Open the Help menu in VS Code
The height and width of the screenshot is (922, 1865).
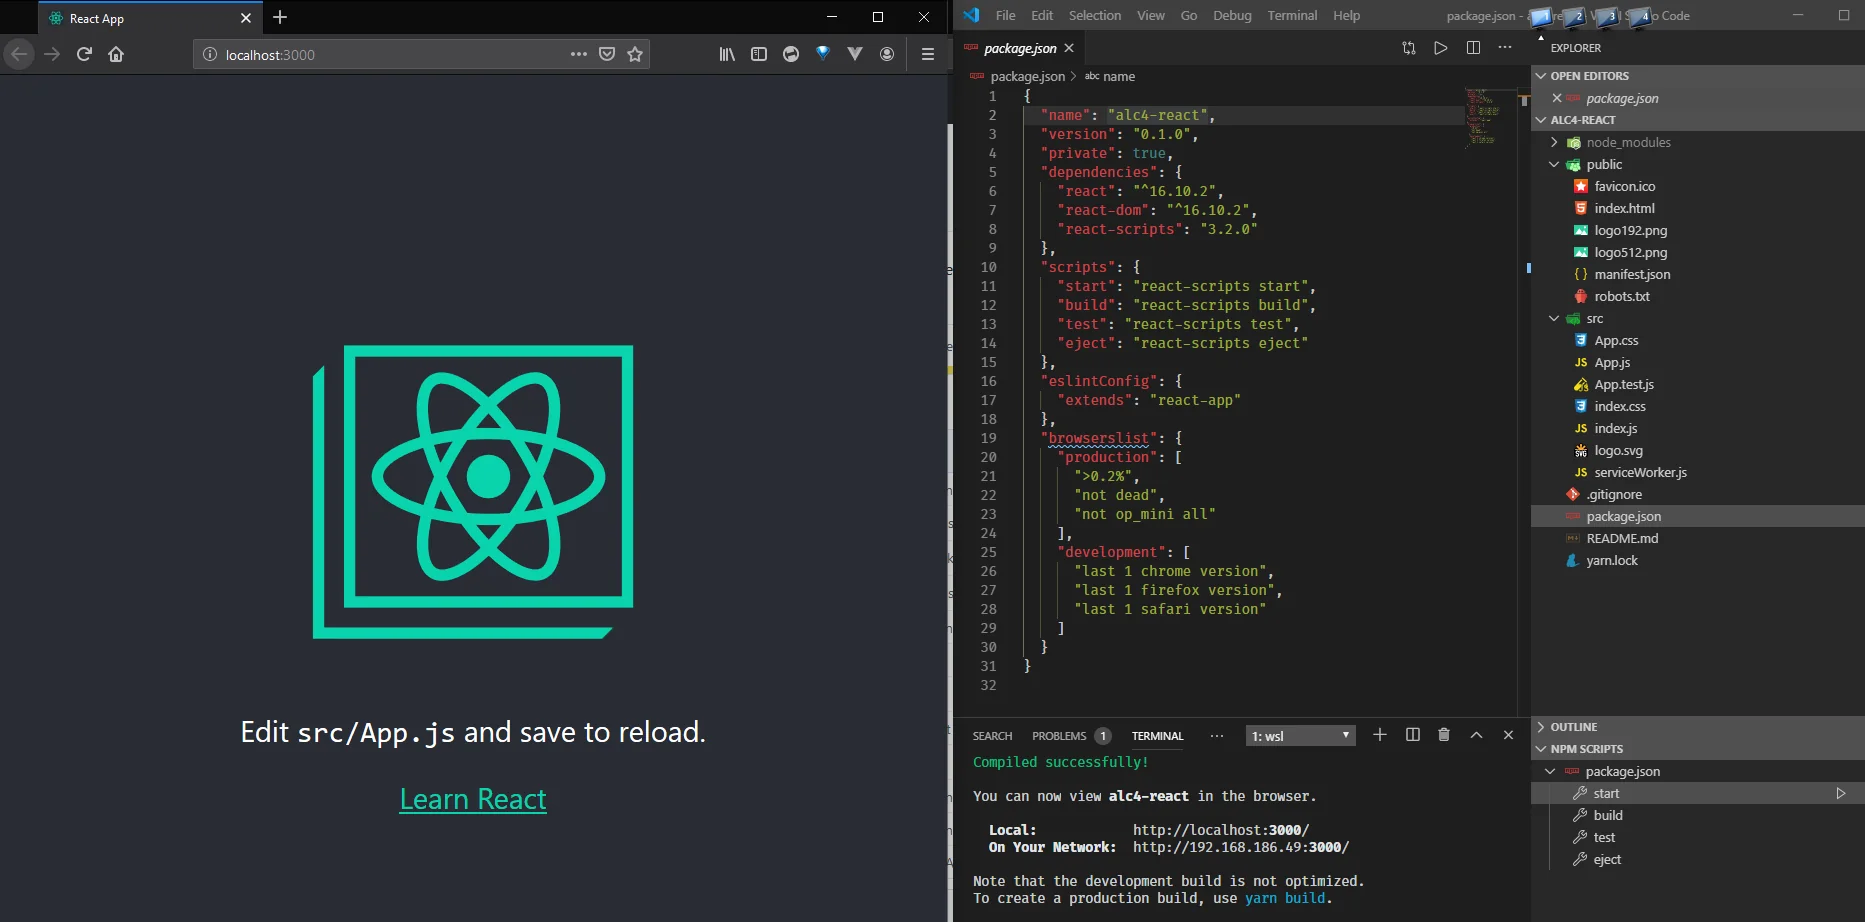click(x=1346, y=15)
